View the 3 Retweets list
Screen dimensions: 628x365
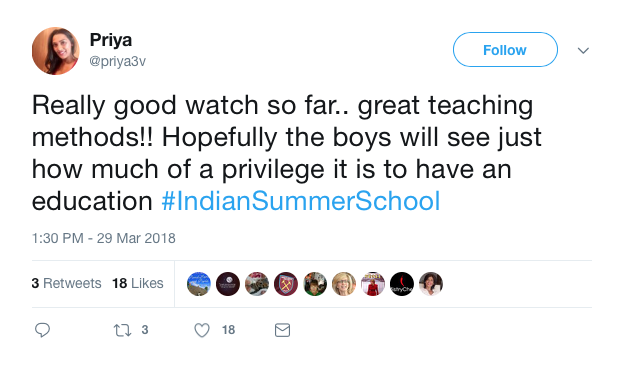(66, 283)
